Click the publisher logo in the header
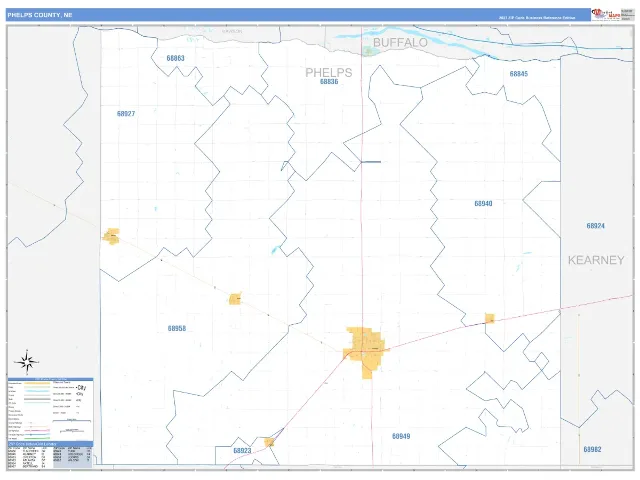The width and height of the screenshot is (640, 480). [605, 14]
